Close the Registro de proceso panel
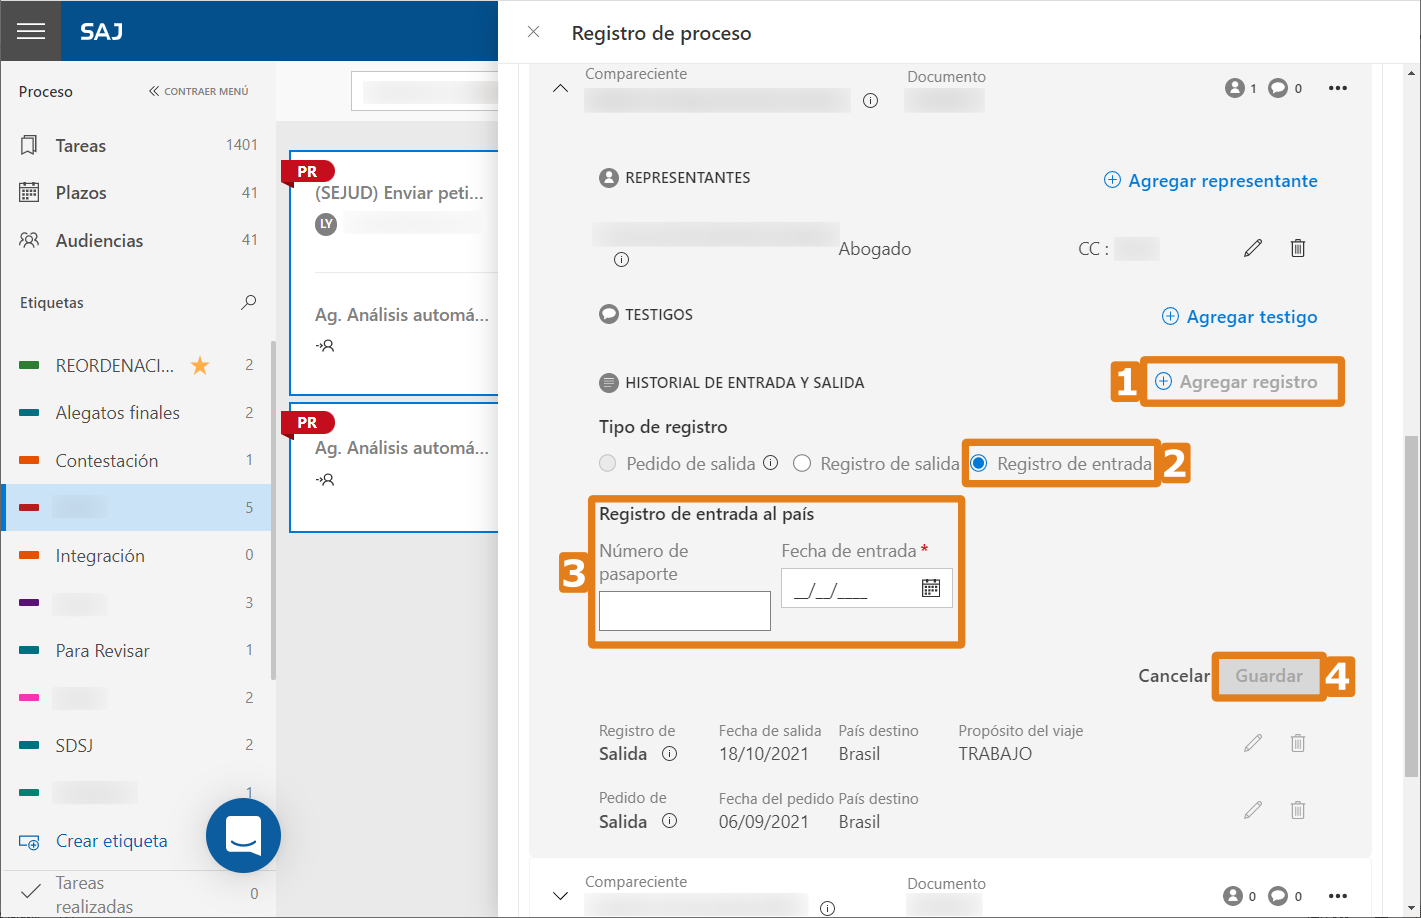Image resolution: width=1421 pixels, height=918 pixels. click(x=534, y=32)
